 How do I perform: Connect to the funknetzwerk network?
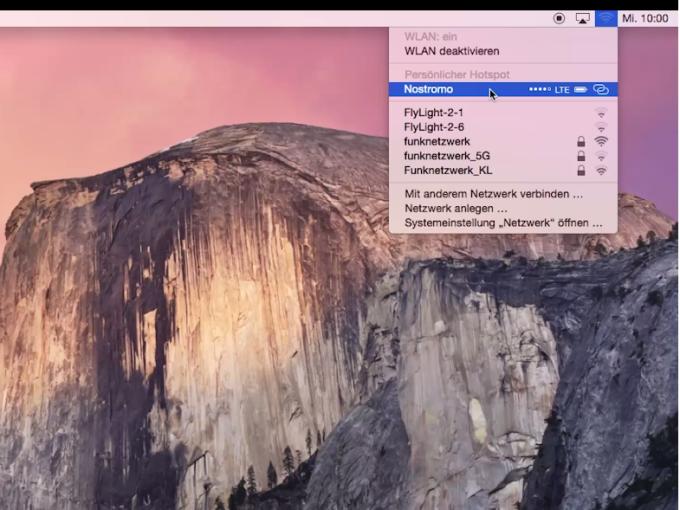[503, 141]
